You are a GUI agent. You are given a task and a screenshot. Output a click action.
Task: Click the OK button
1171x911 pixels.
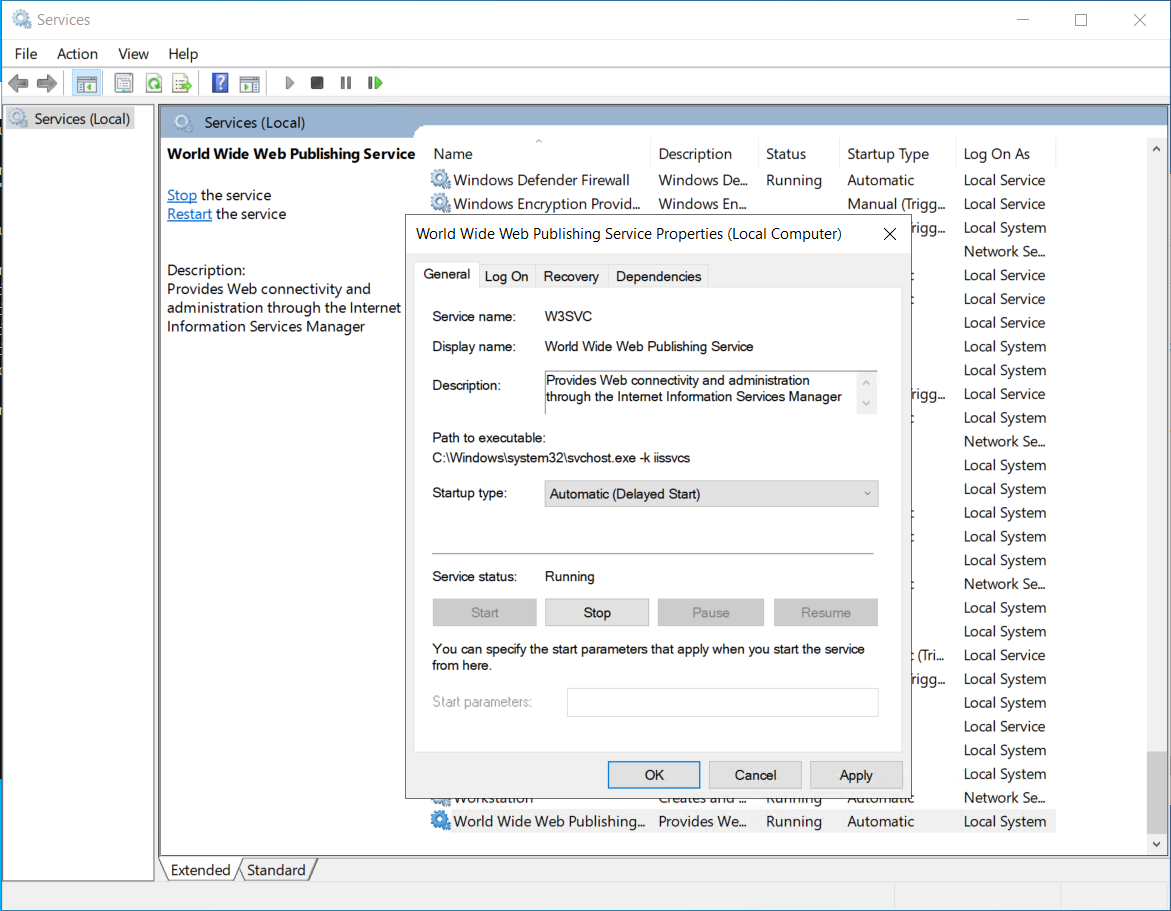tap(653, 775)
